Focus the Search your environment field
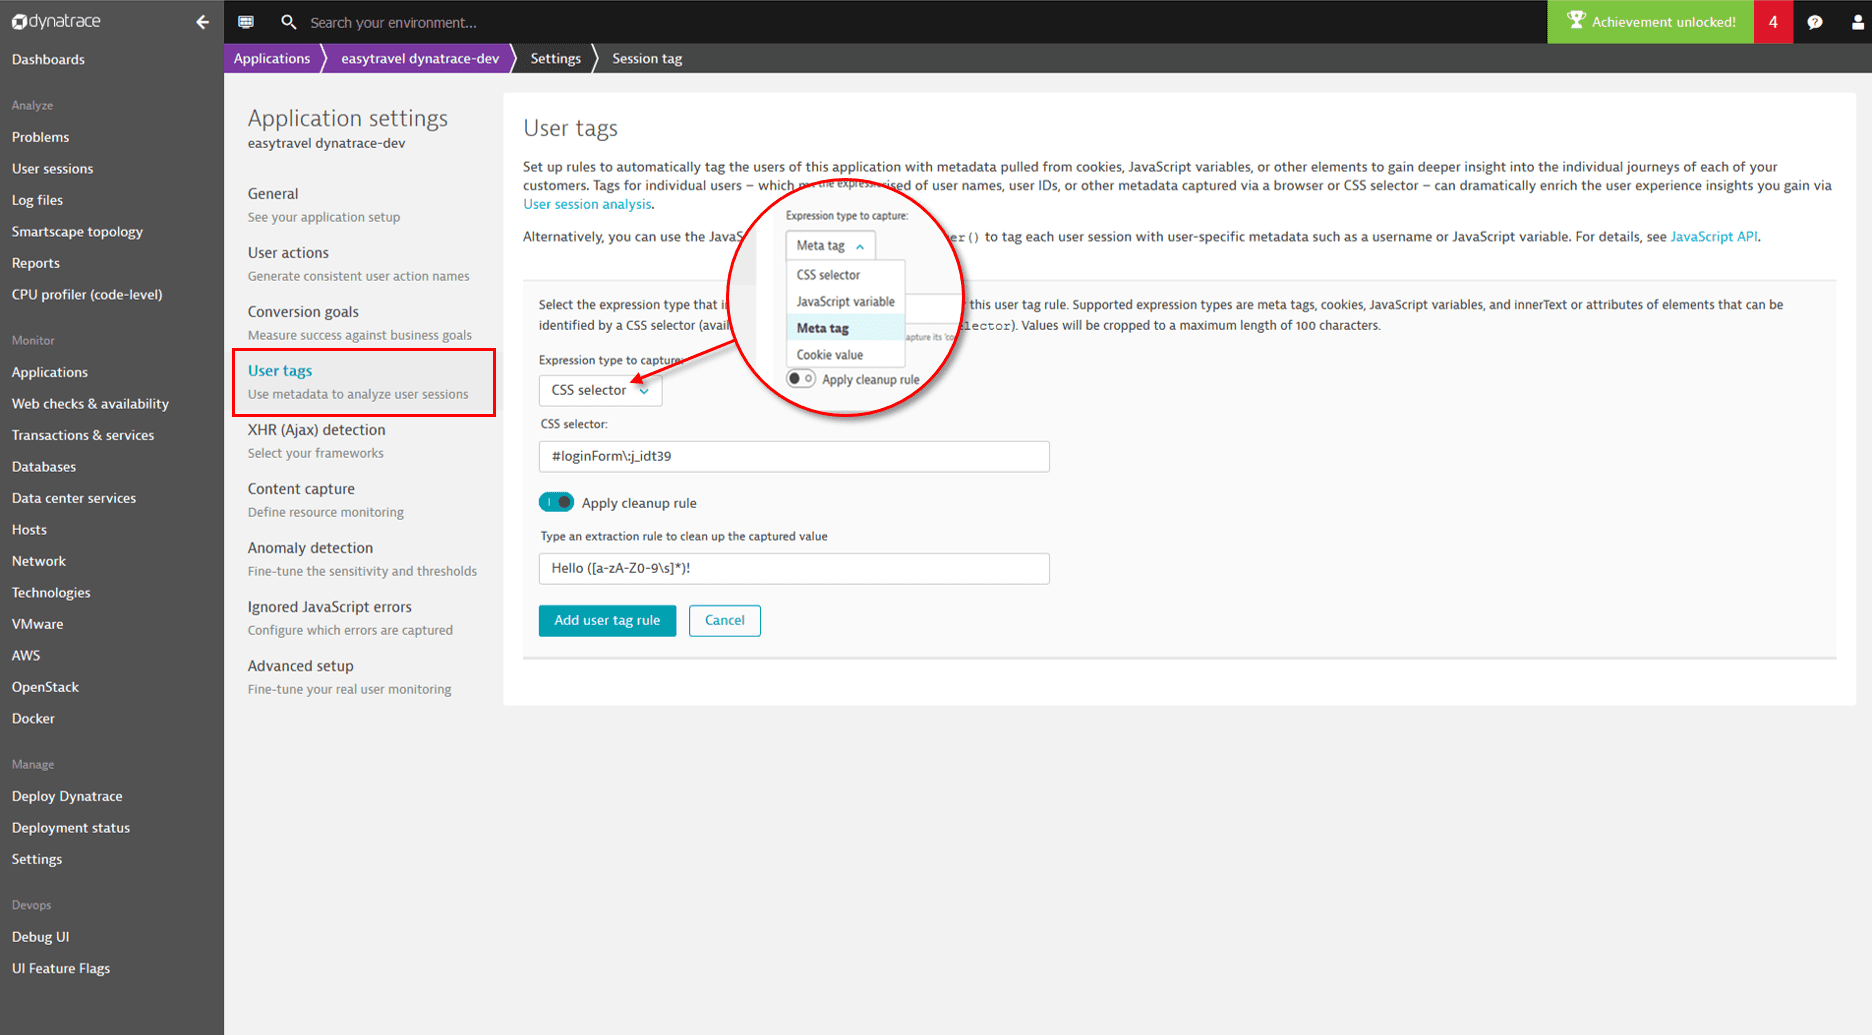The width and height of the screenshot is (1872, 1035). pyautogui.click(x=393, y=22)
